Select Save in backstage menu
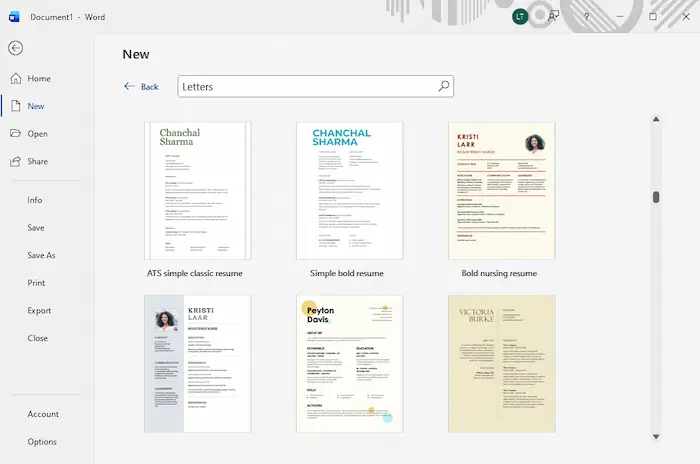Screen dimensions: 700x464 pos(36,228)
